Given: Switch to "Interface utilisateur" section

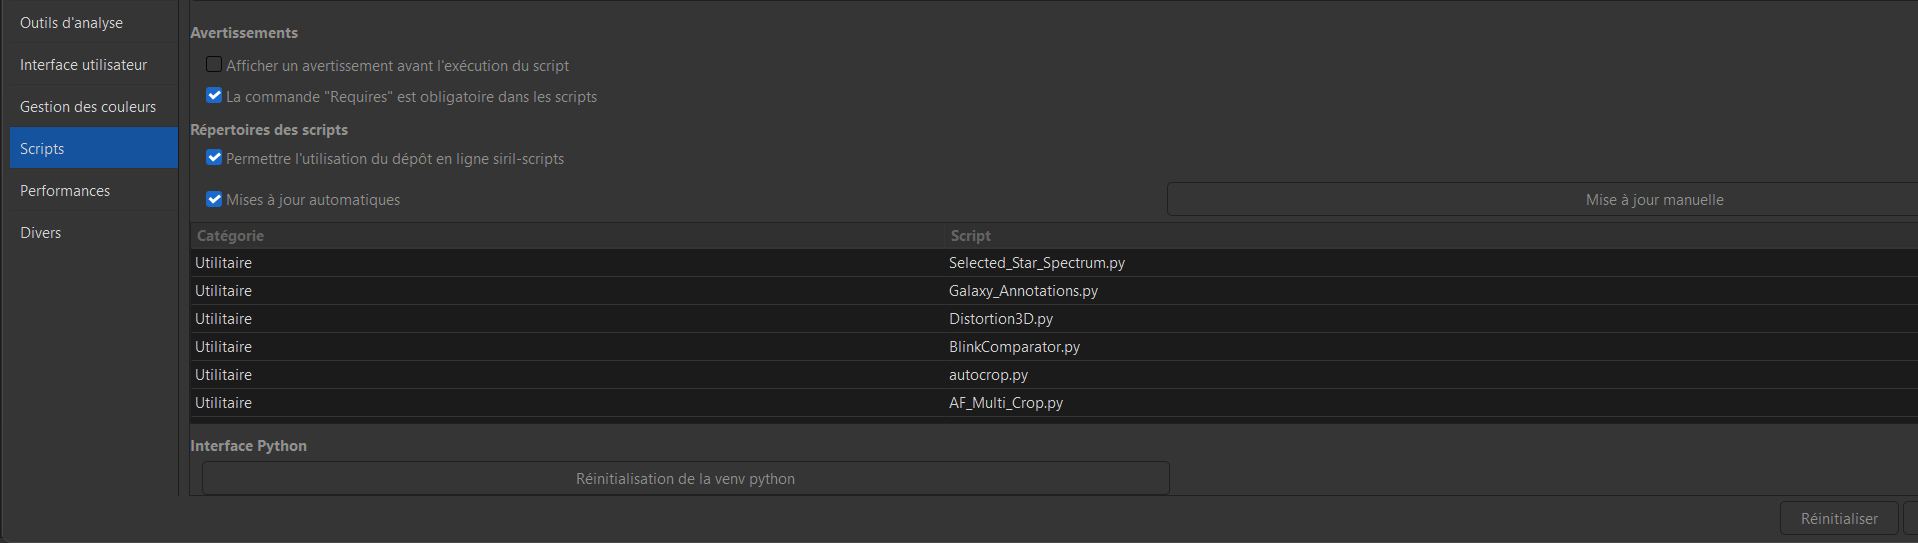Looking at the screenshot, I should click(x=83, y=64).
